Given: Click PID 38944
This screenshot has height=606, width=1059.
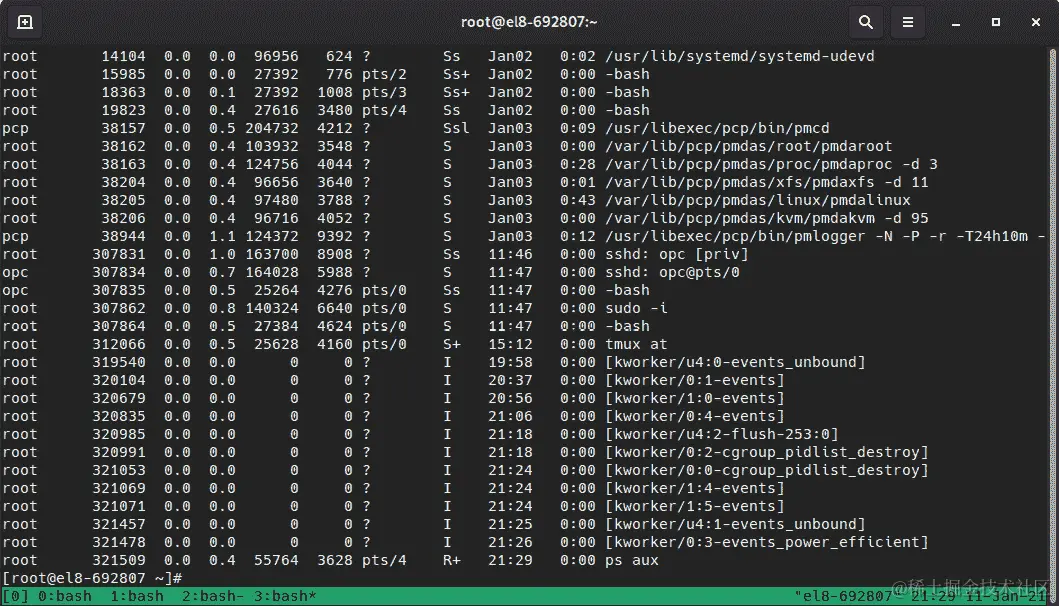Looking at the screenshot, I should 123,236.
